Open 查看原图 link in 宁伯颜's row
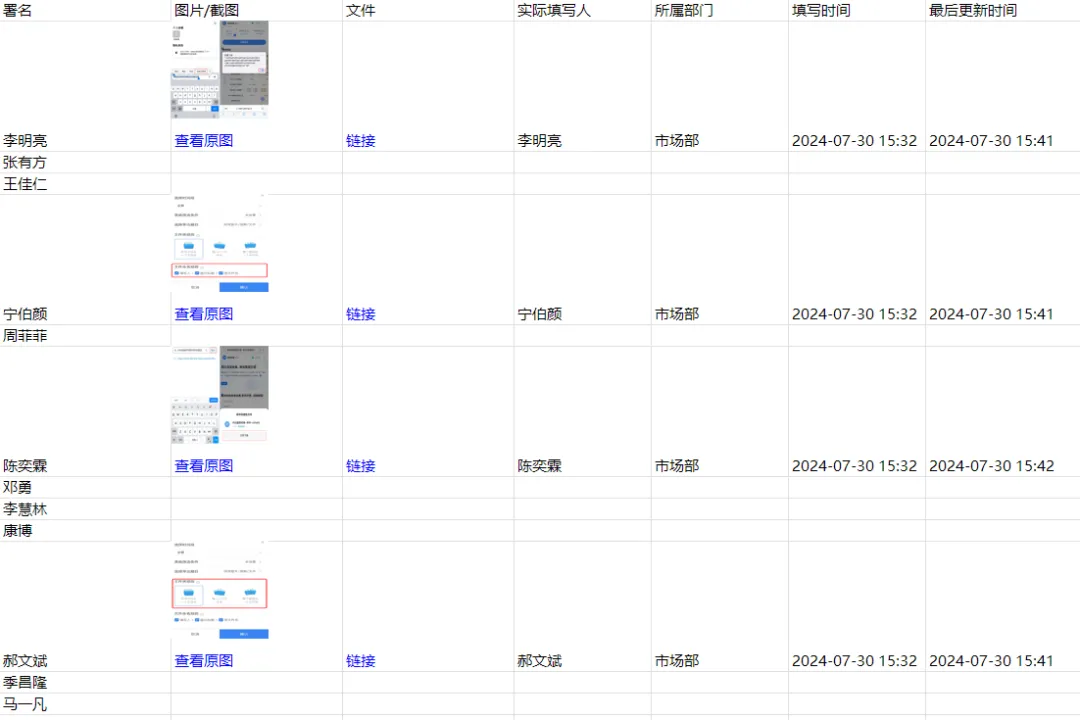 (204, 314)
